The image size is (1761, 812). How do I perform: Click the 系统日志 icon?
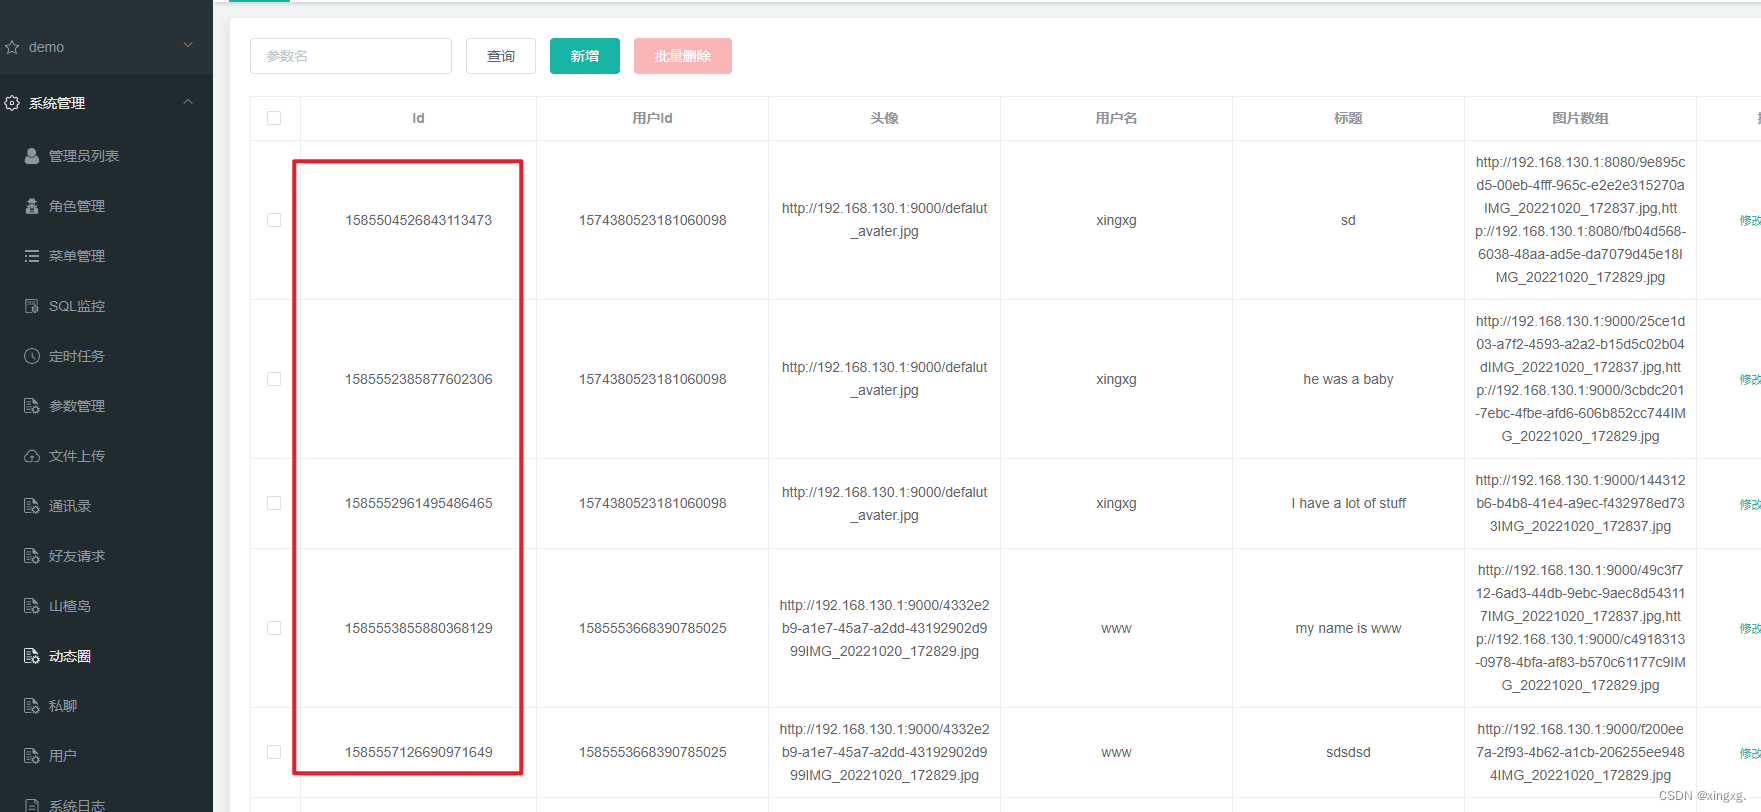[32, 805]
